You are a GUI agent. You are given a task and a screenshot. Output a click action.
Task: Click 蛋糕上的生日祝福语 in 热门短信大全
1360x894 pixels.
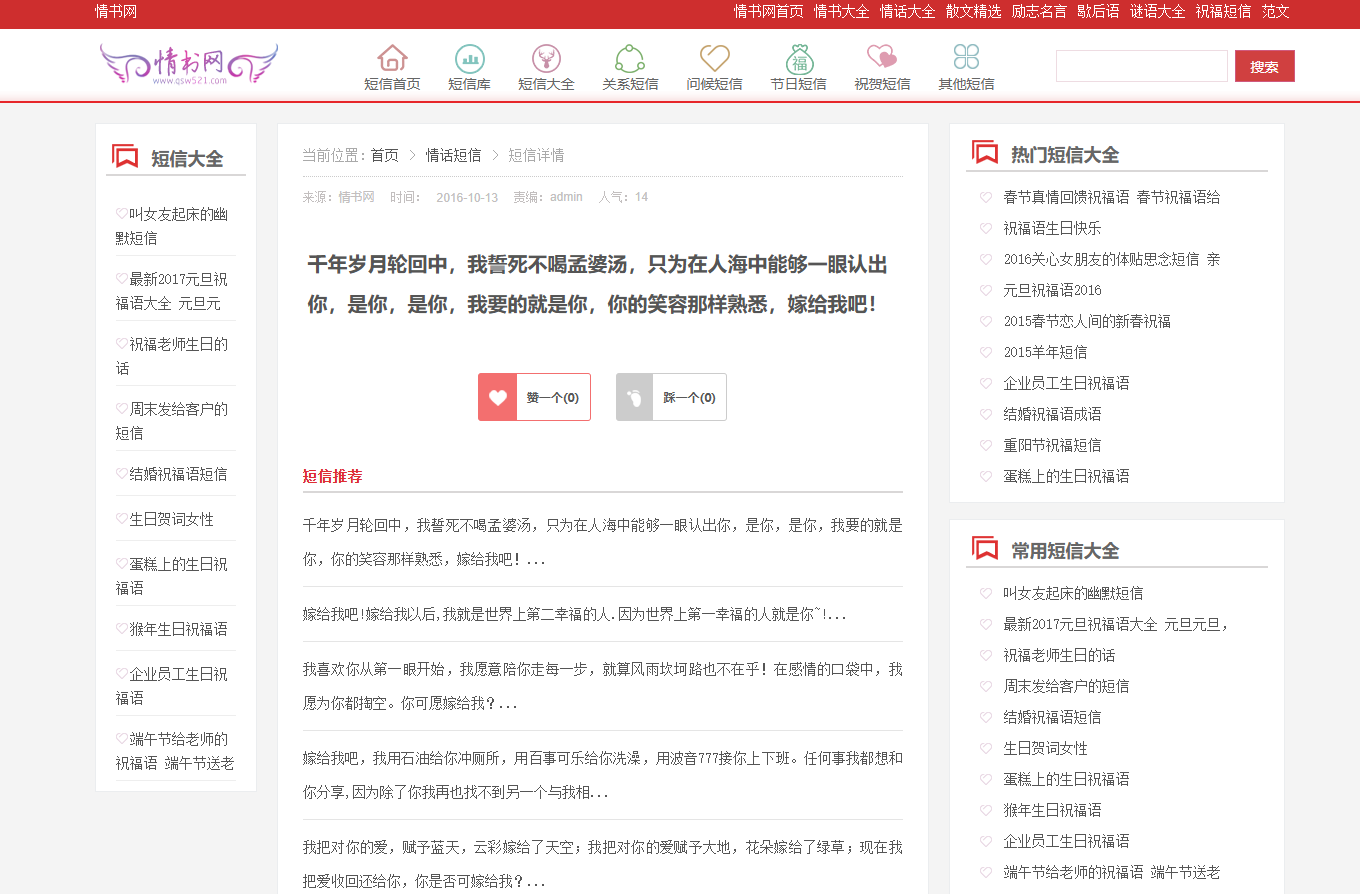(x=1067, y=477)
